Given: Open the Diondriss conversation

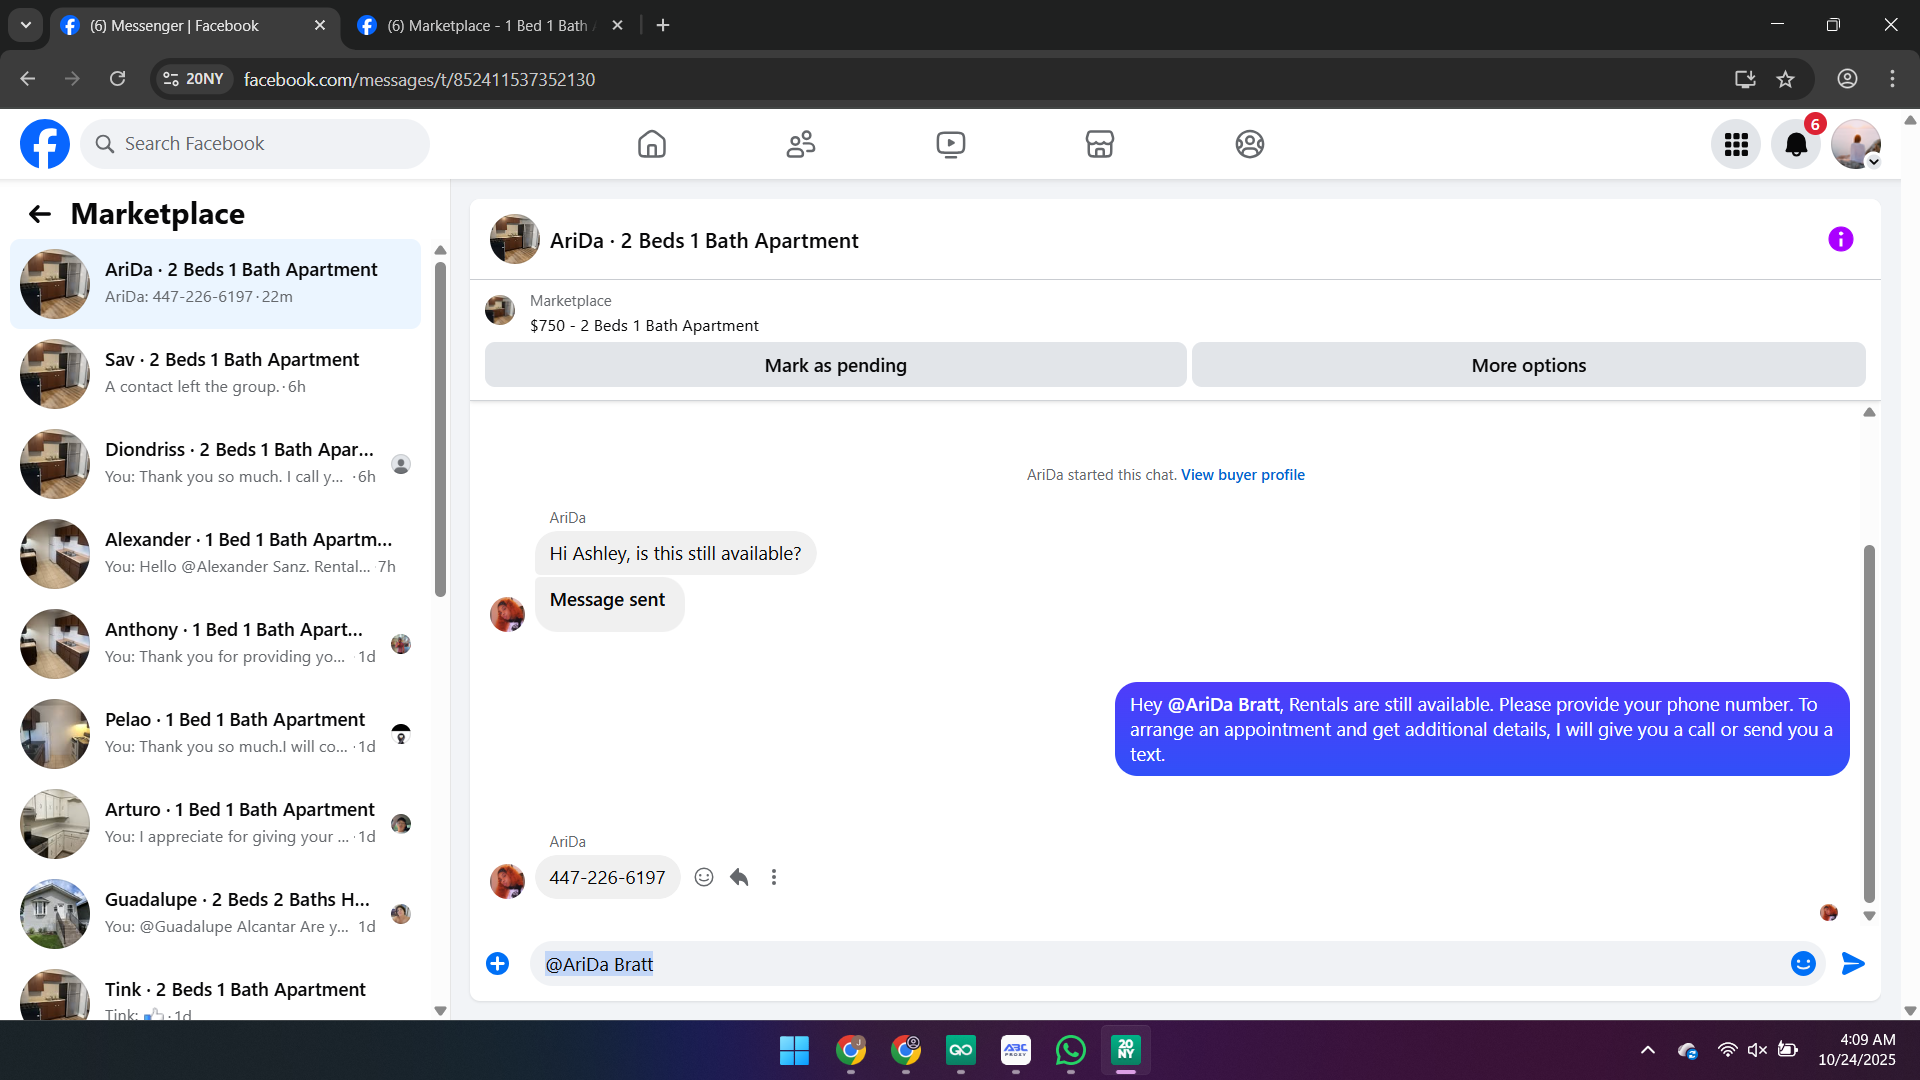Looking at the screenshot, I should [215, 464].
